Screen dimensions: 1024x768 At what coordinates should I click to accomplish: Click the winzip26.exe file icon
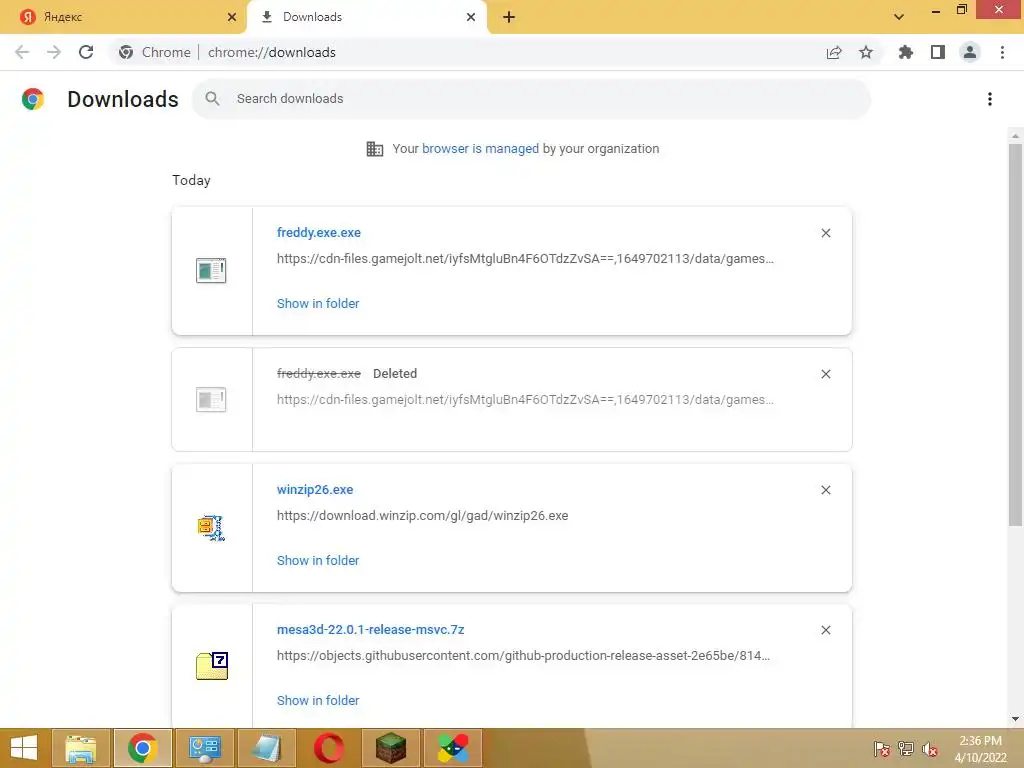coord(212,528)
